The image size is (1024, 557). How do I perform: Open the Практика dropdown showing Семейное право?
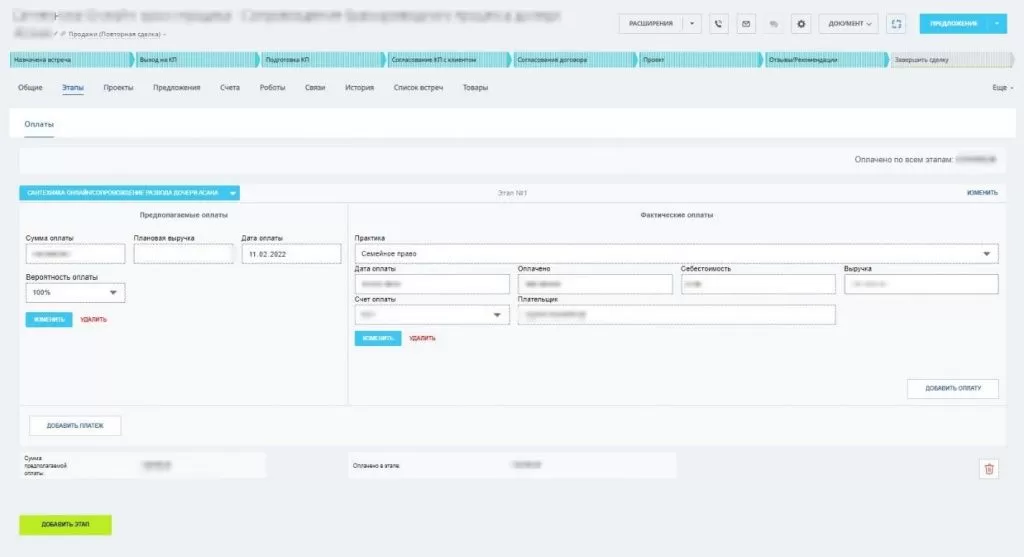click(676, 254)
